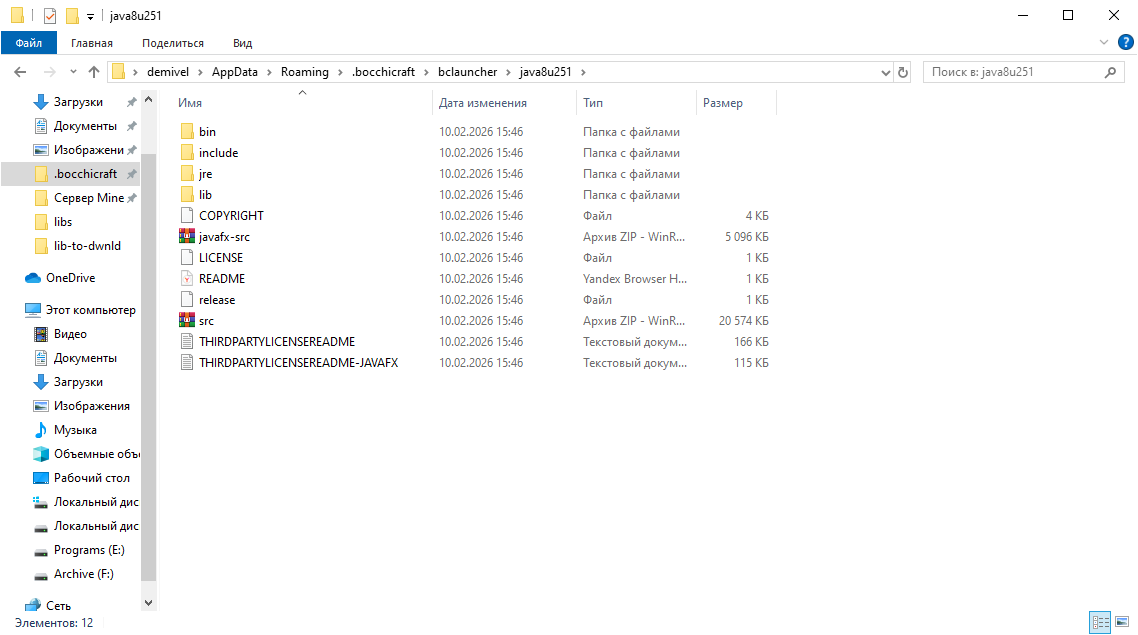
Task: Switch to details table view
Action: click(1101, 622)
